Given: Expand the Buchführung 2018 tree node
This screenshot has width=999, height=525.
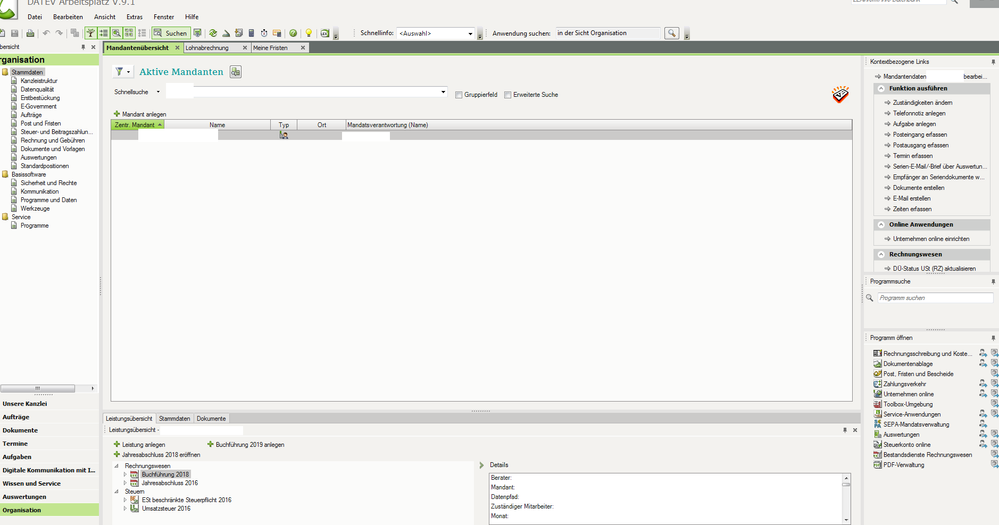Looking at the screenshot, I should click(125, 475).
